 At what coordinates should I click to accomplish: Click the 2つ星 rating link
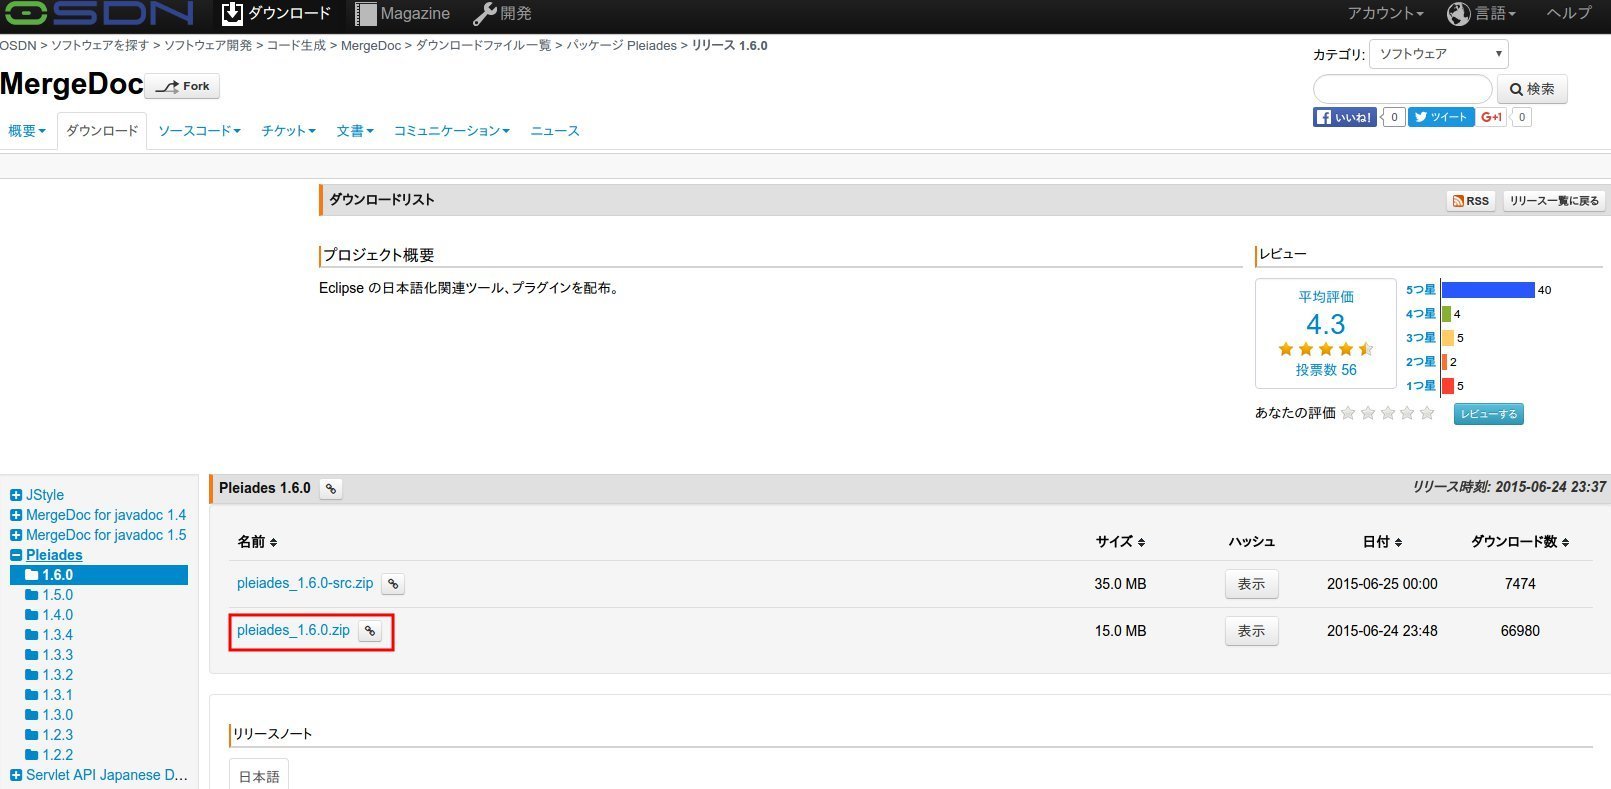1420,362
